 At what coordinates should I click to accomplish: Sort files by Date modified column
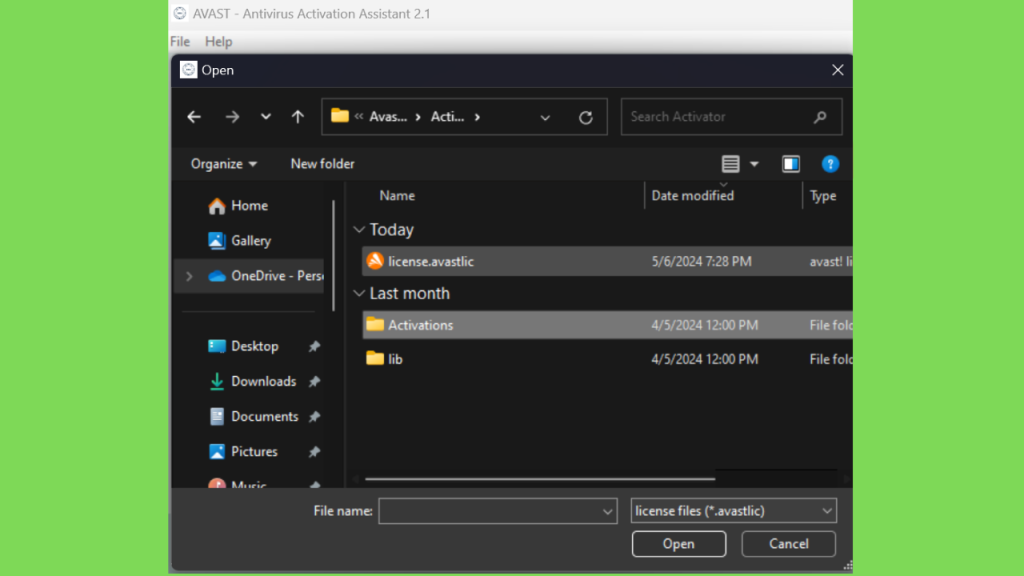692,195
